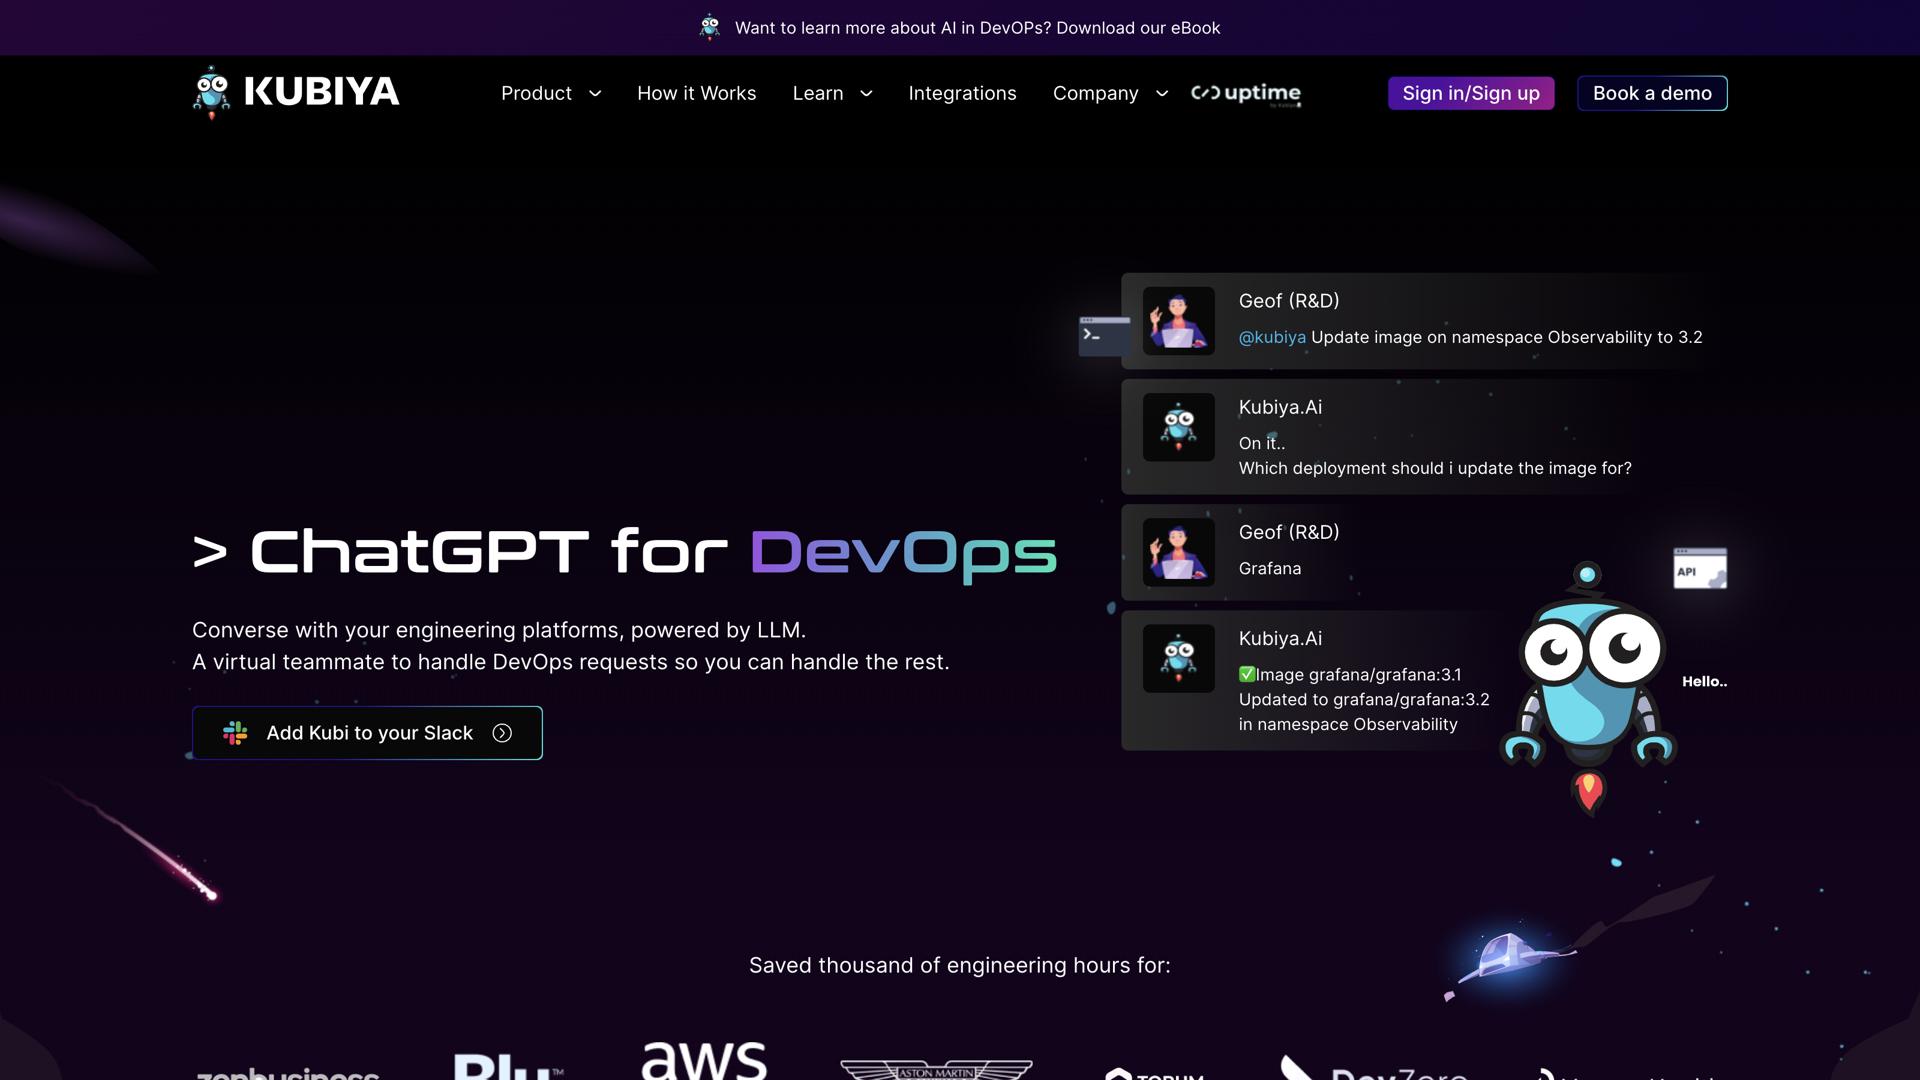
Task: Click Geof's avatar in the first chat message
Action: tap(1178, 321)
